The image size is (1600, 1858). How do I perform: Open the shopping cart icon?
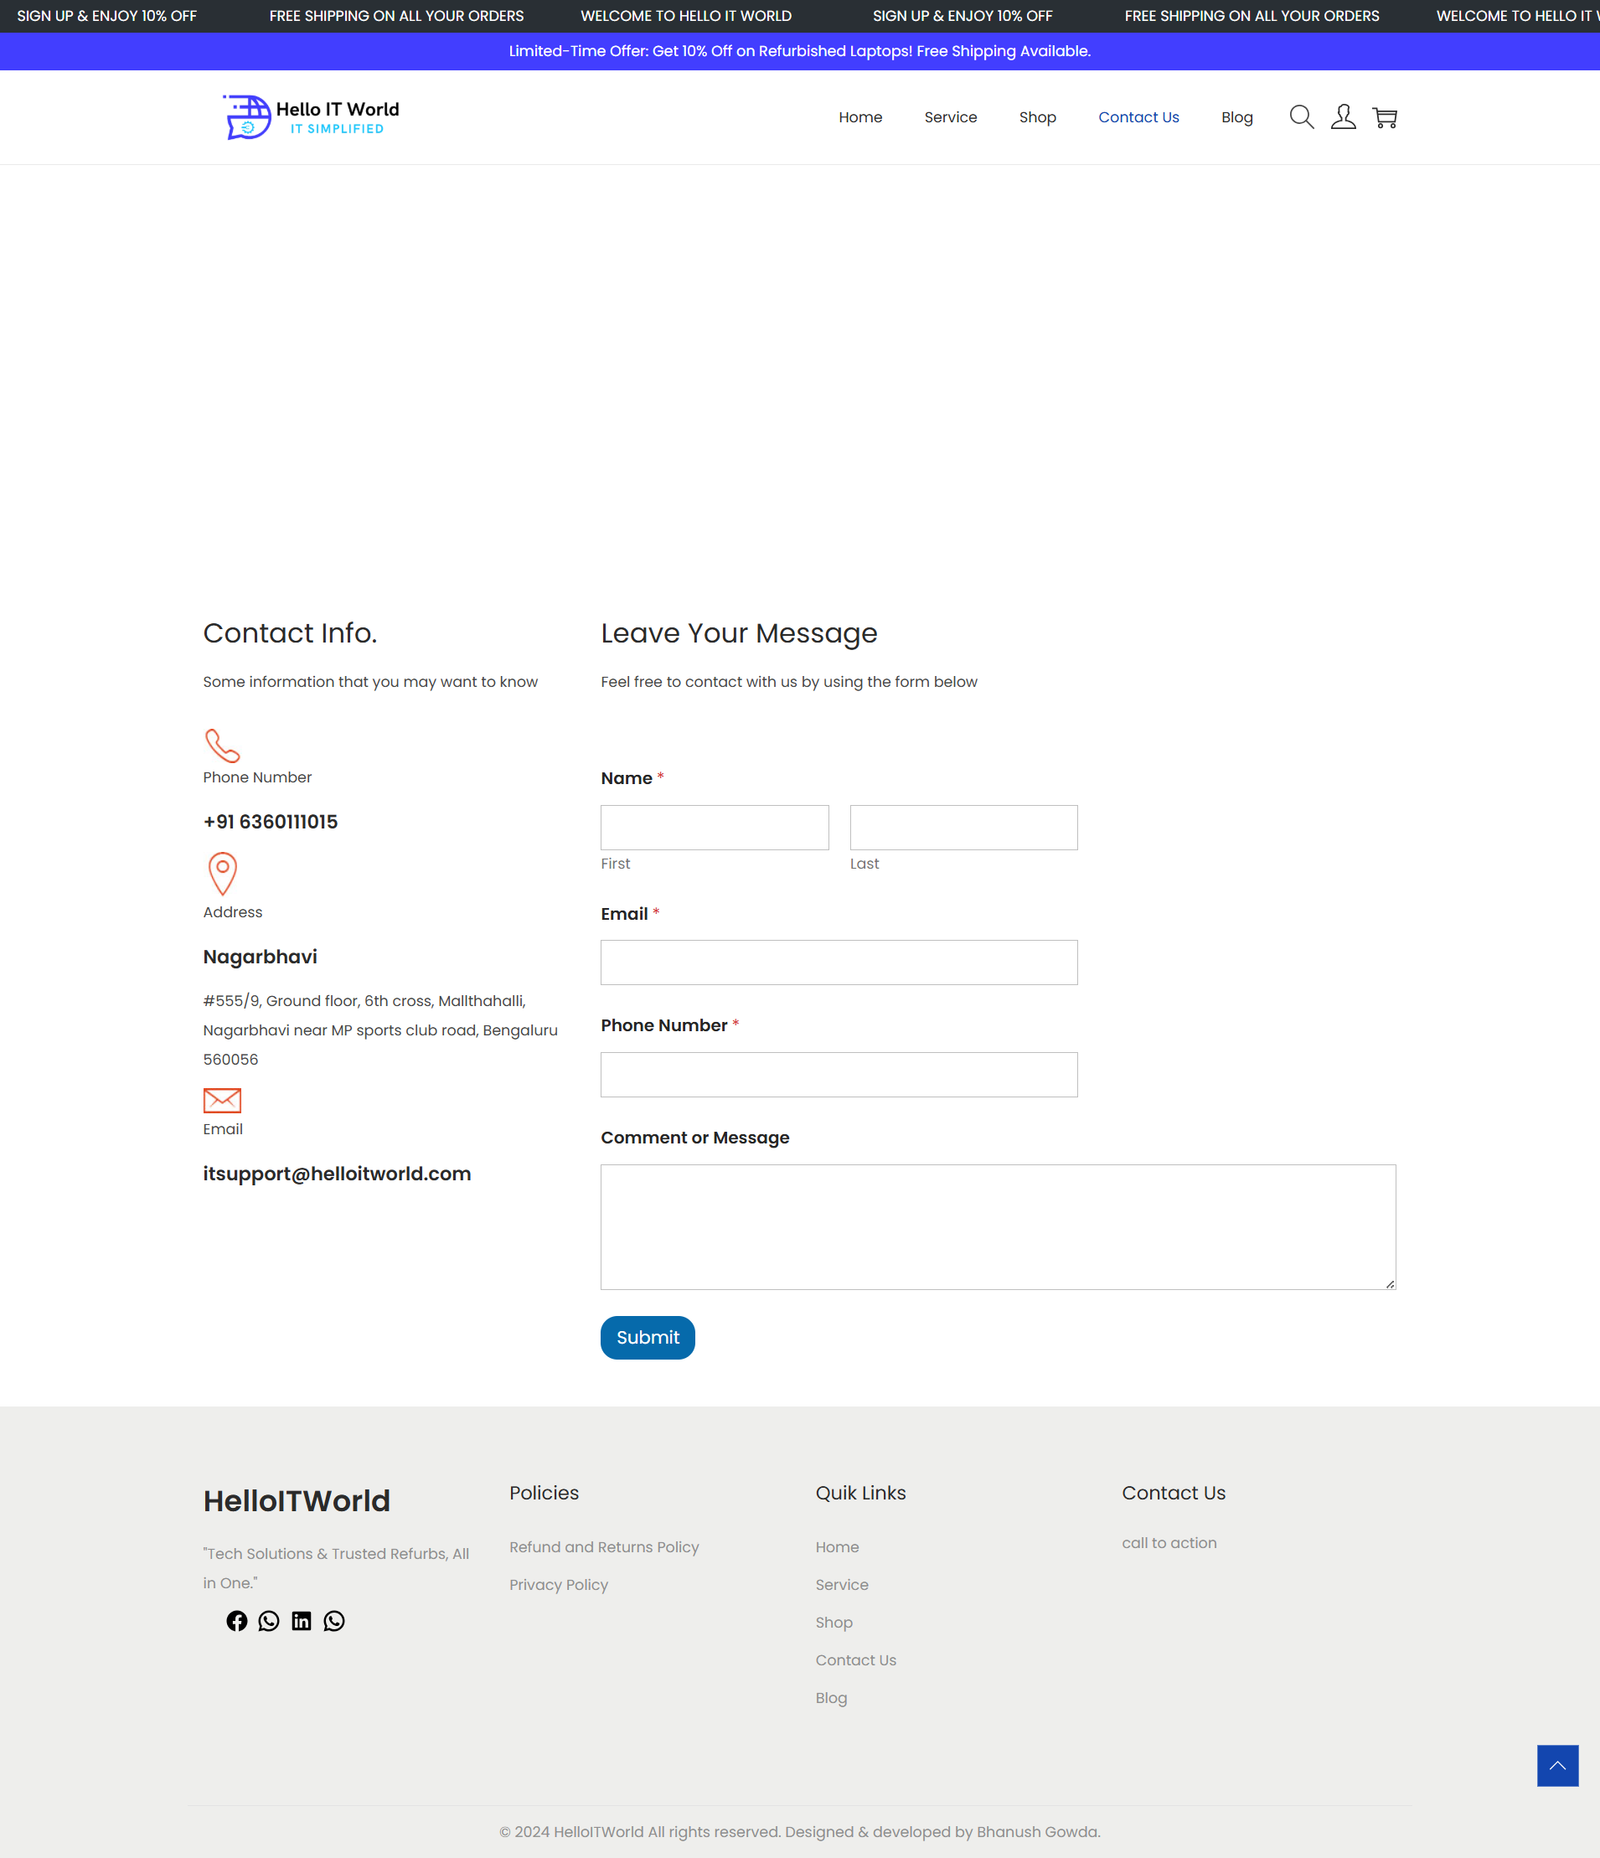[x=1385, y=118]
